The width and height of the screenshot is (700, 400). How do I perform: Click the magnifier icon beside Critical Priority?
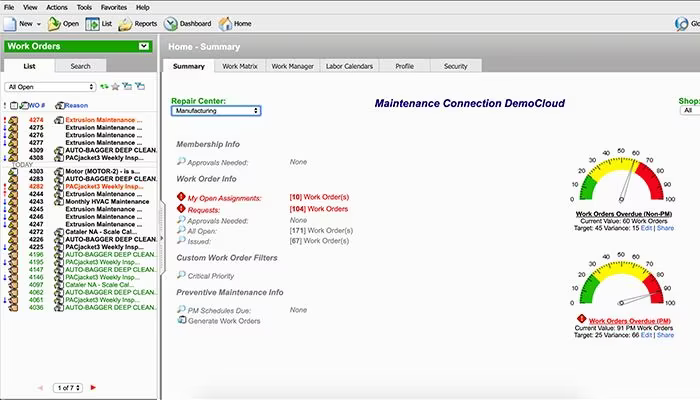181,275
